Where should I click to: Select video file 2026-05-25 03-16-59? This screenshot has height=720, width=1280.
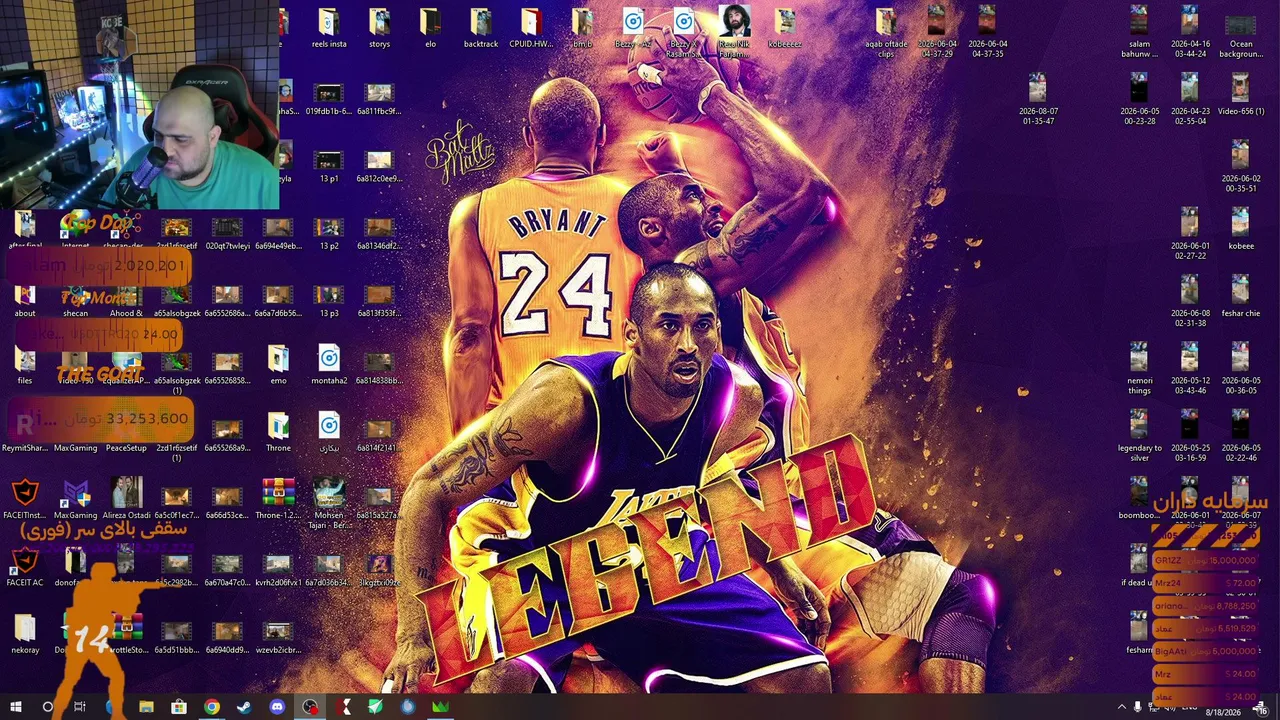click(x=1190, y=437)
